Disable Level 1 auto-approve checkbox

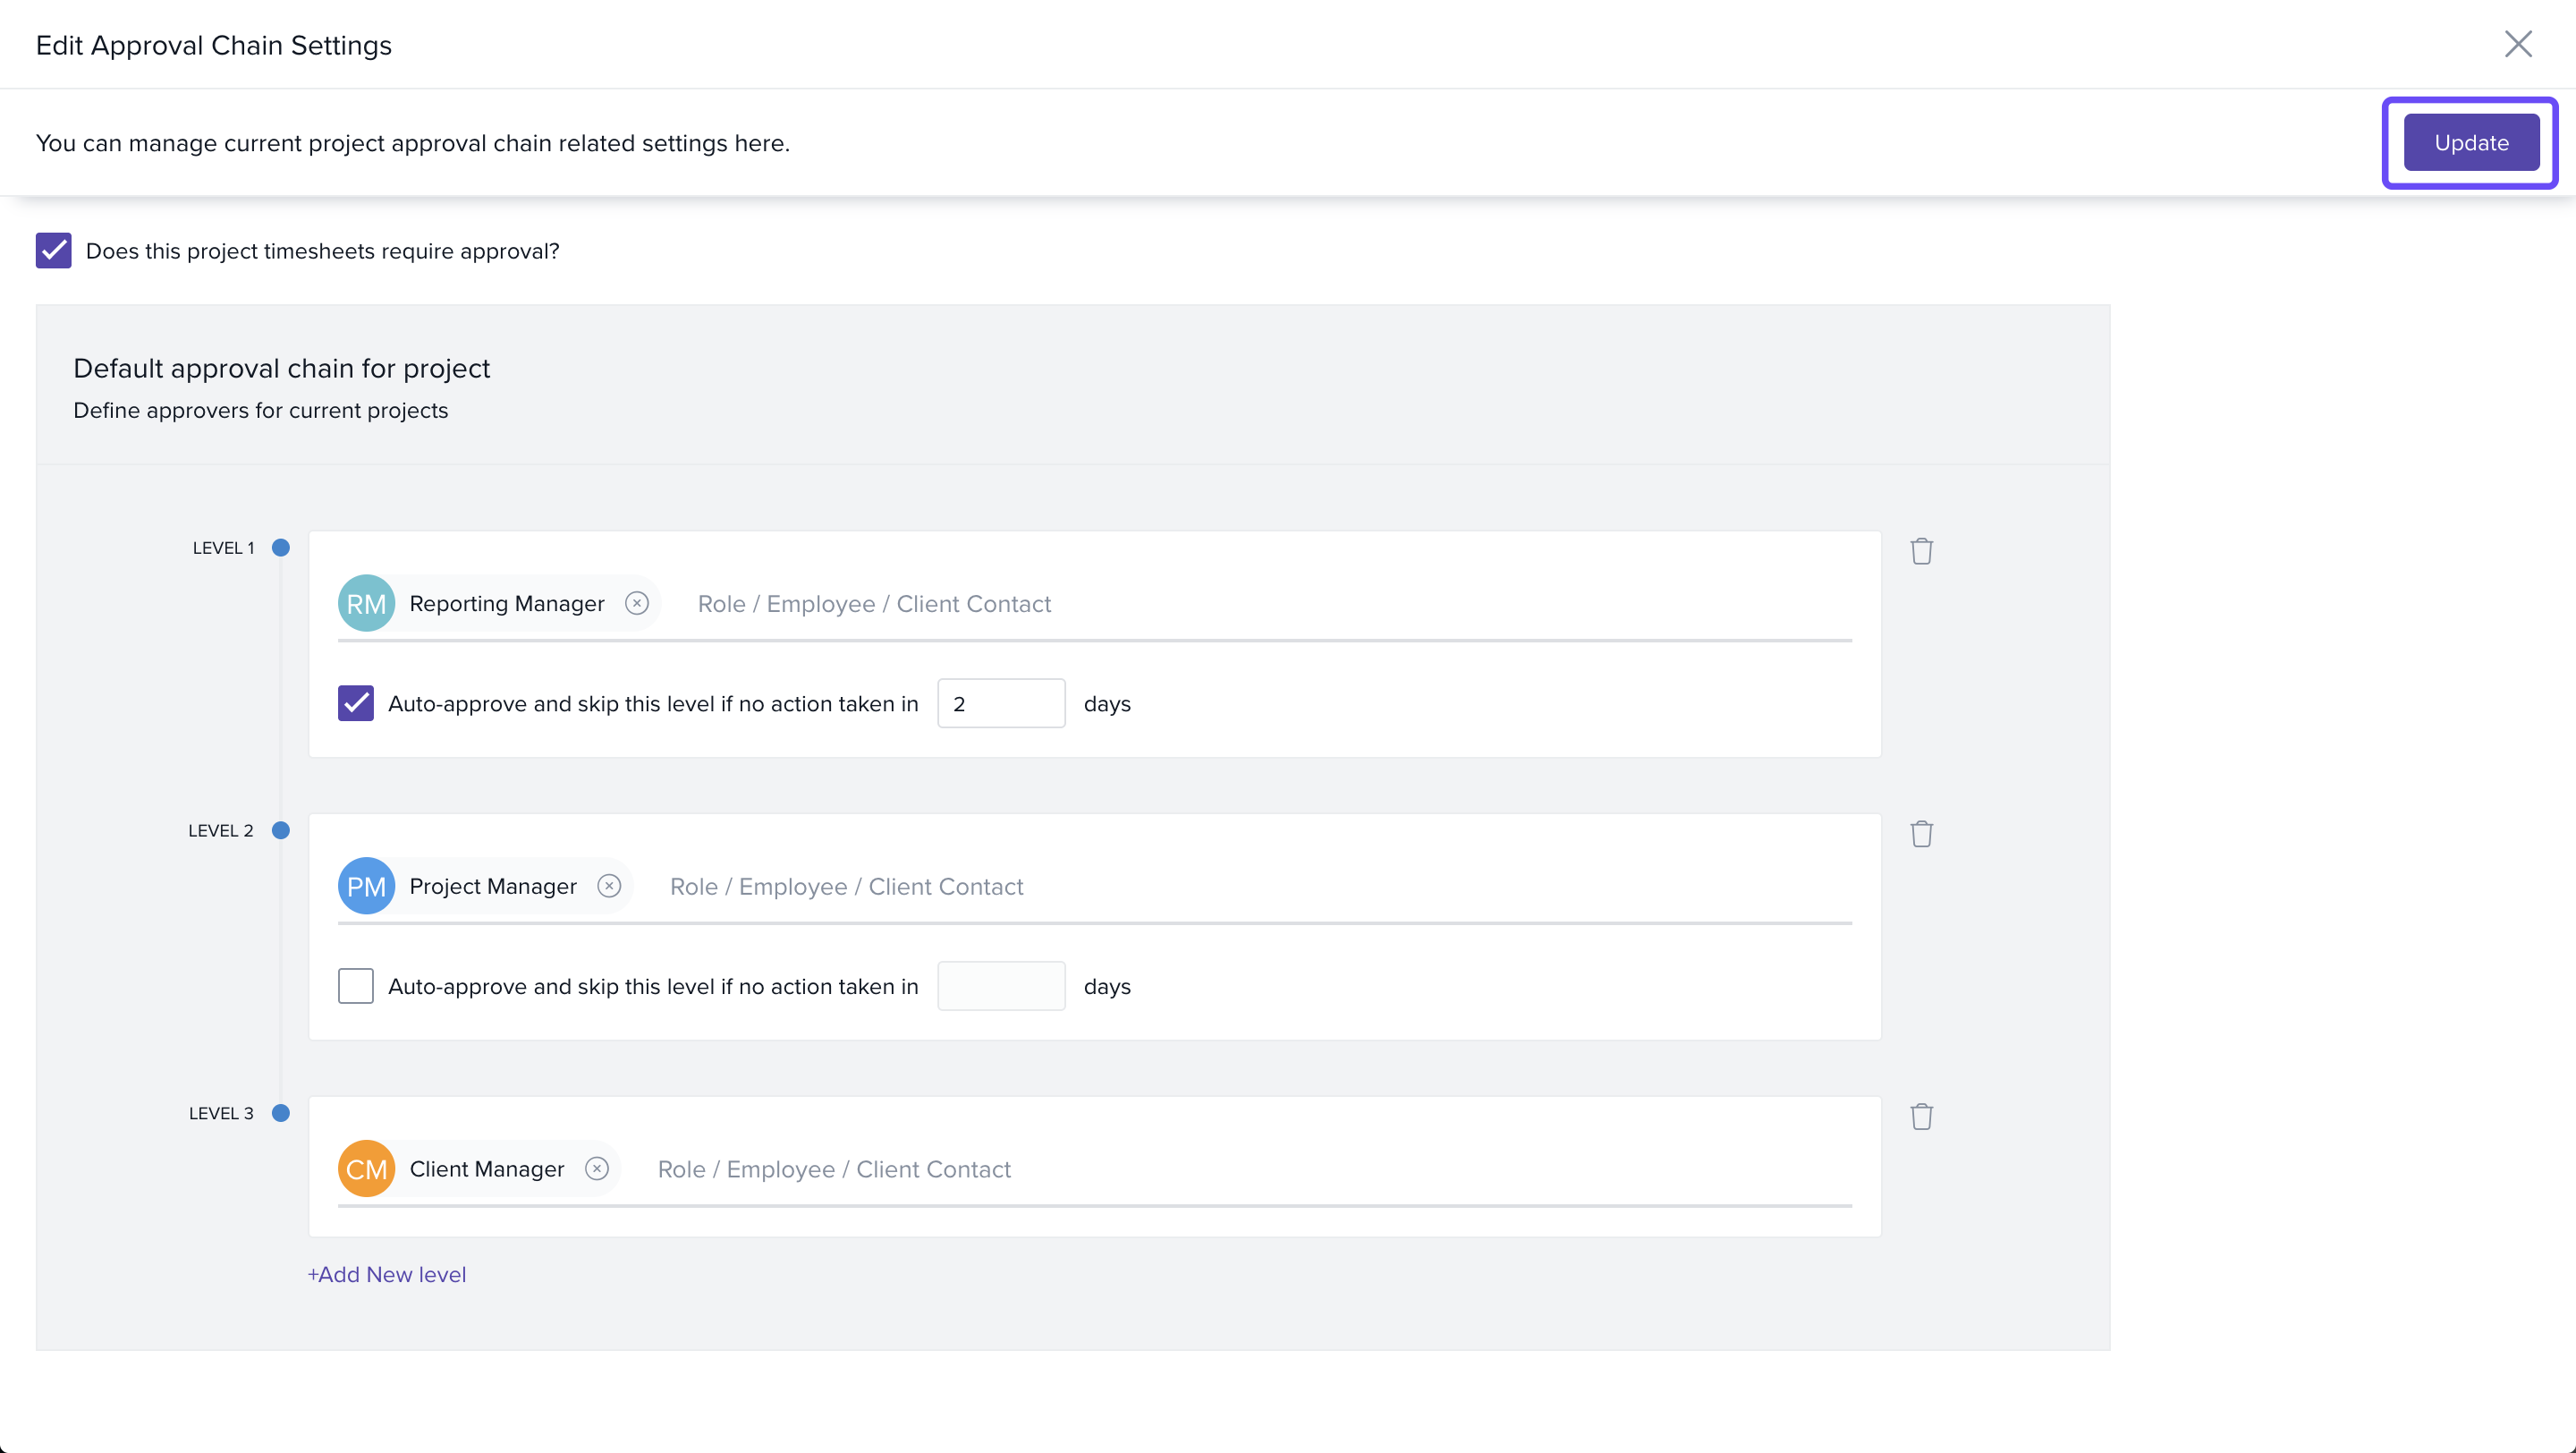click(356, 703)
